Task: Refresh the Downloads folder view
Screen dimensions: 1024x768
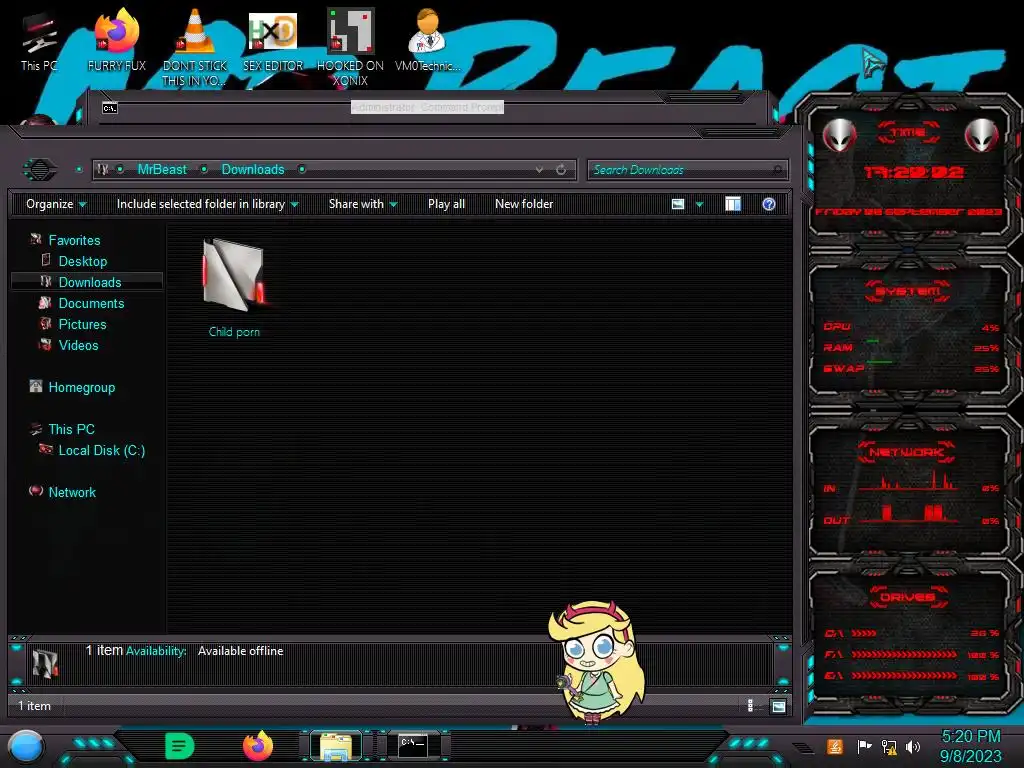Action: [561, 170]
